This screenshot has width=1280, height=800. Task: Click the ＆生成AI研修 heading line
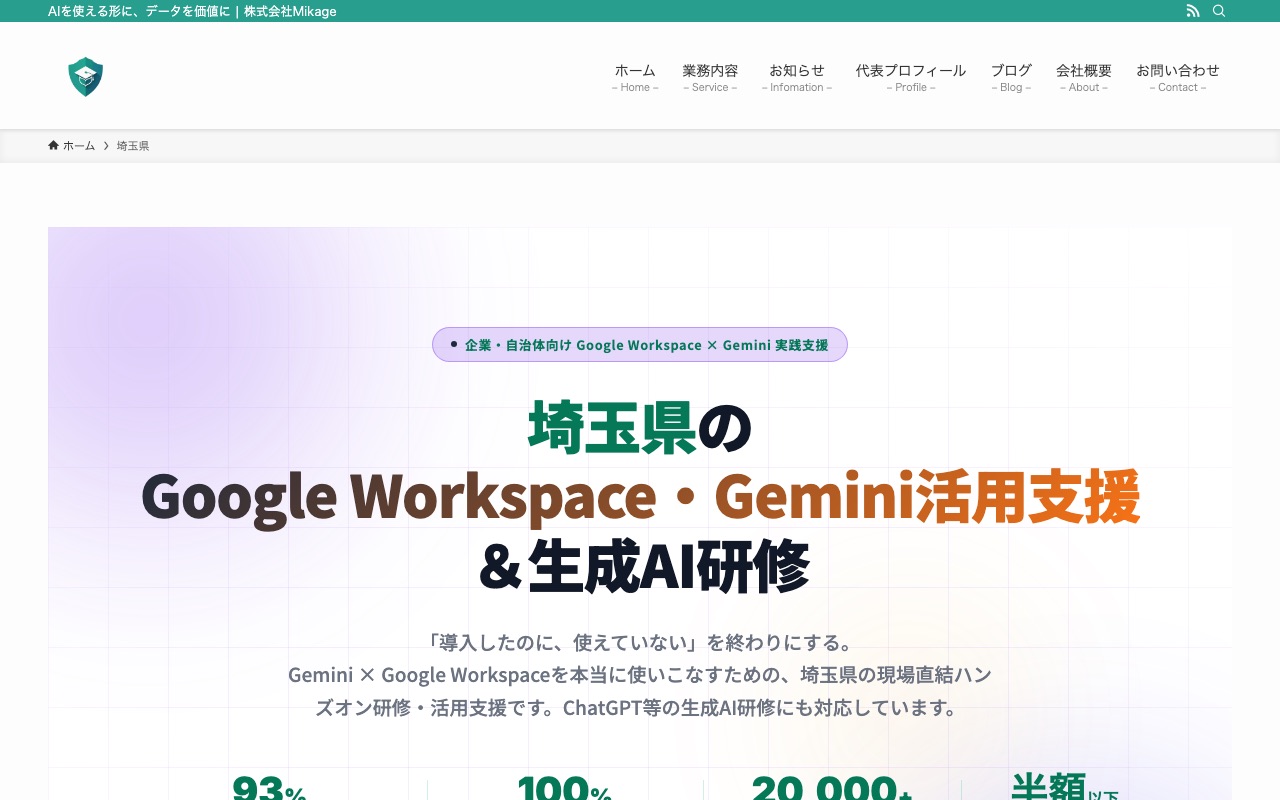[x=642, y=567]
